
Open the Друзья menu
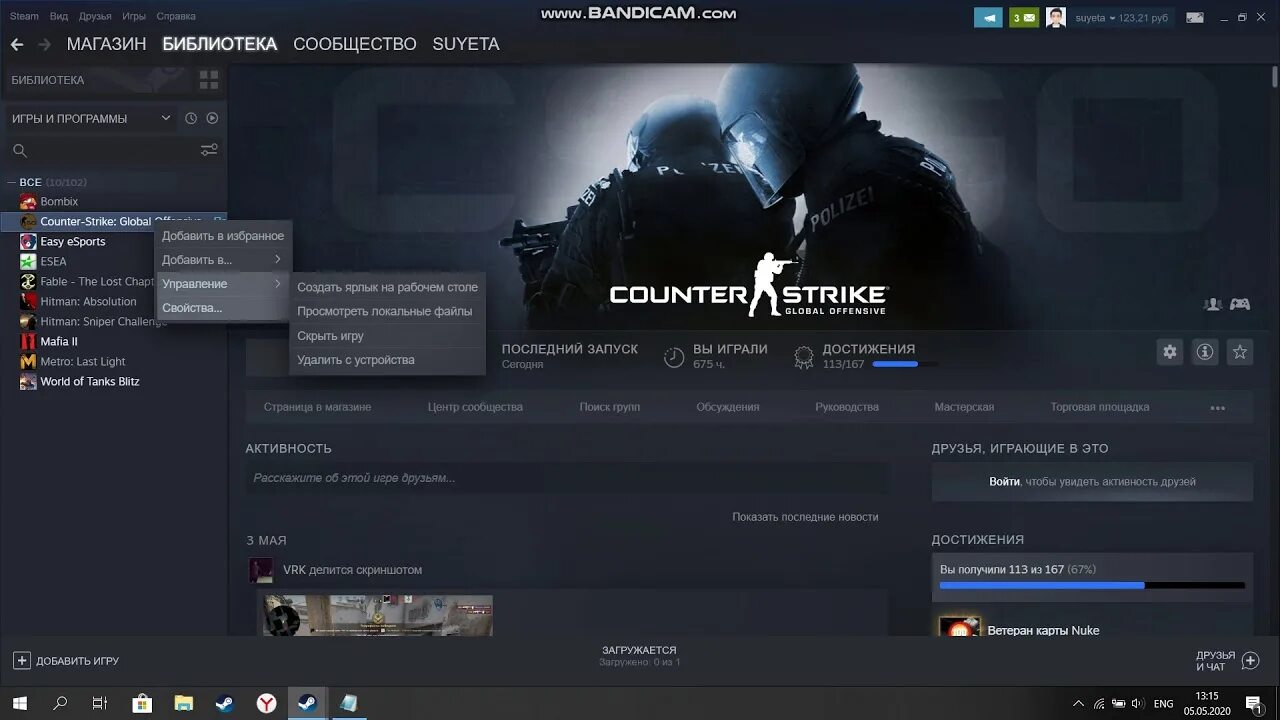click(95, 16)
